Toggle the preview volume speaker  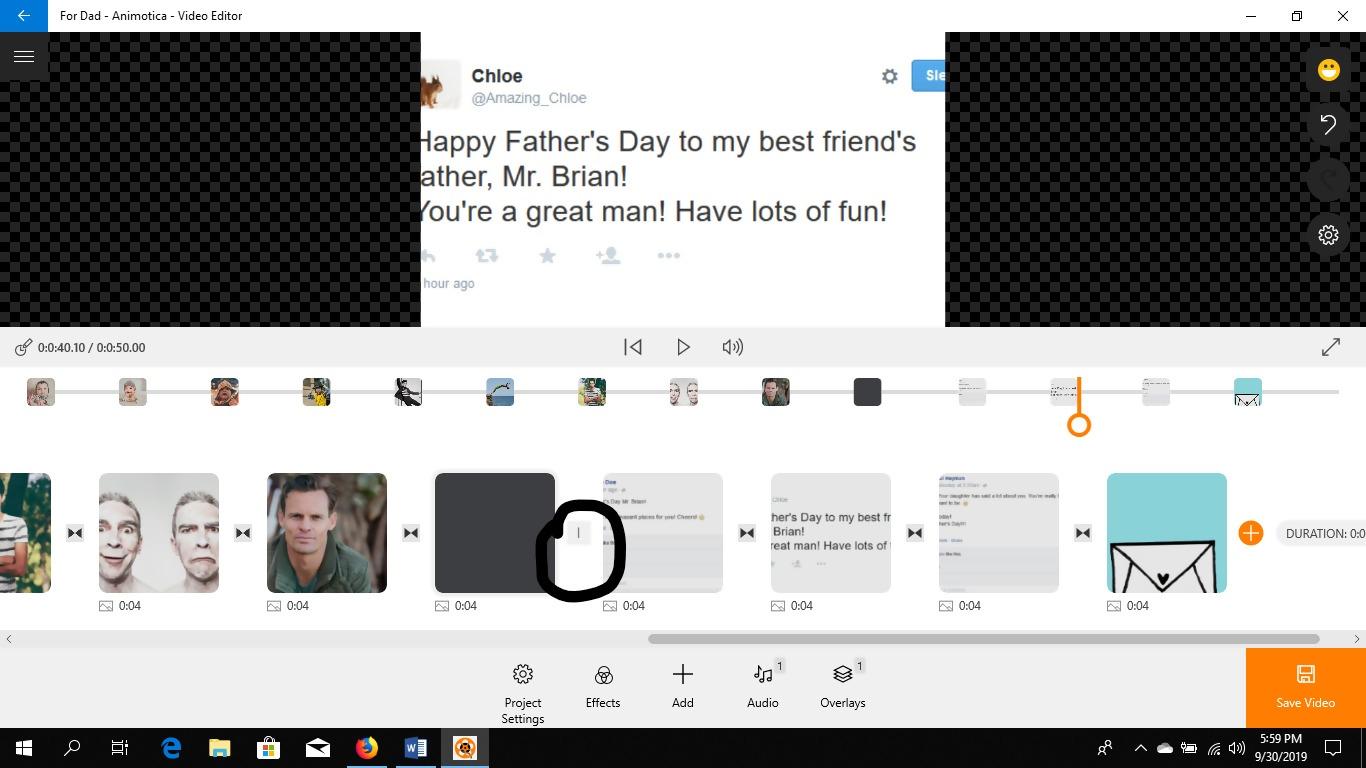pyautogui.click(x=733, y=347)
